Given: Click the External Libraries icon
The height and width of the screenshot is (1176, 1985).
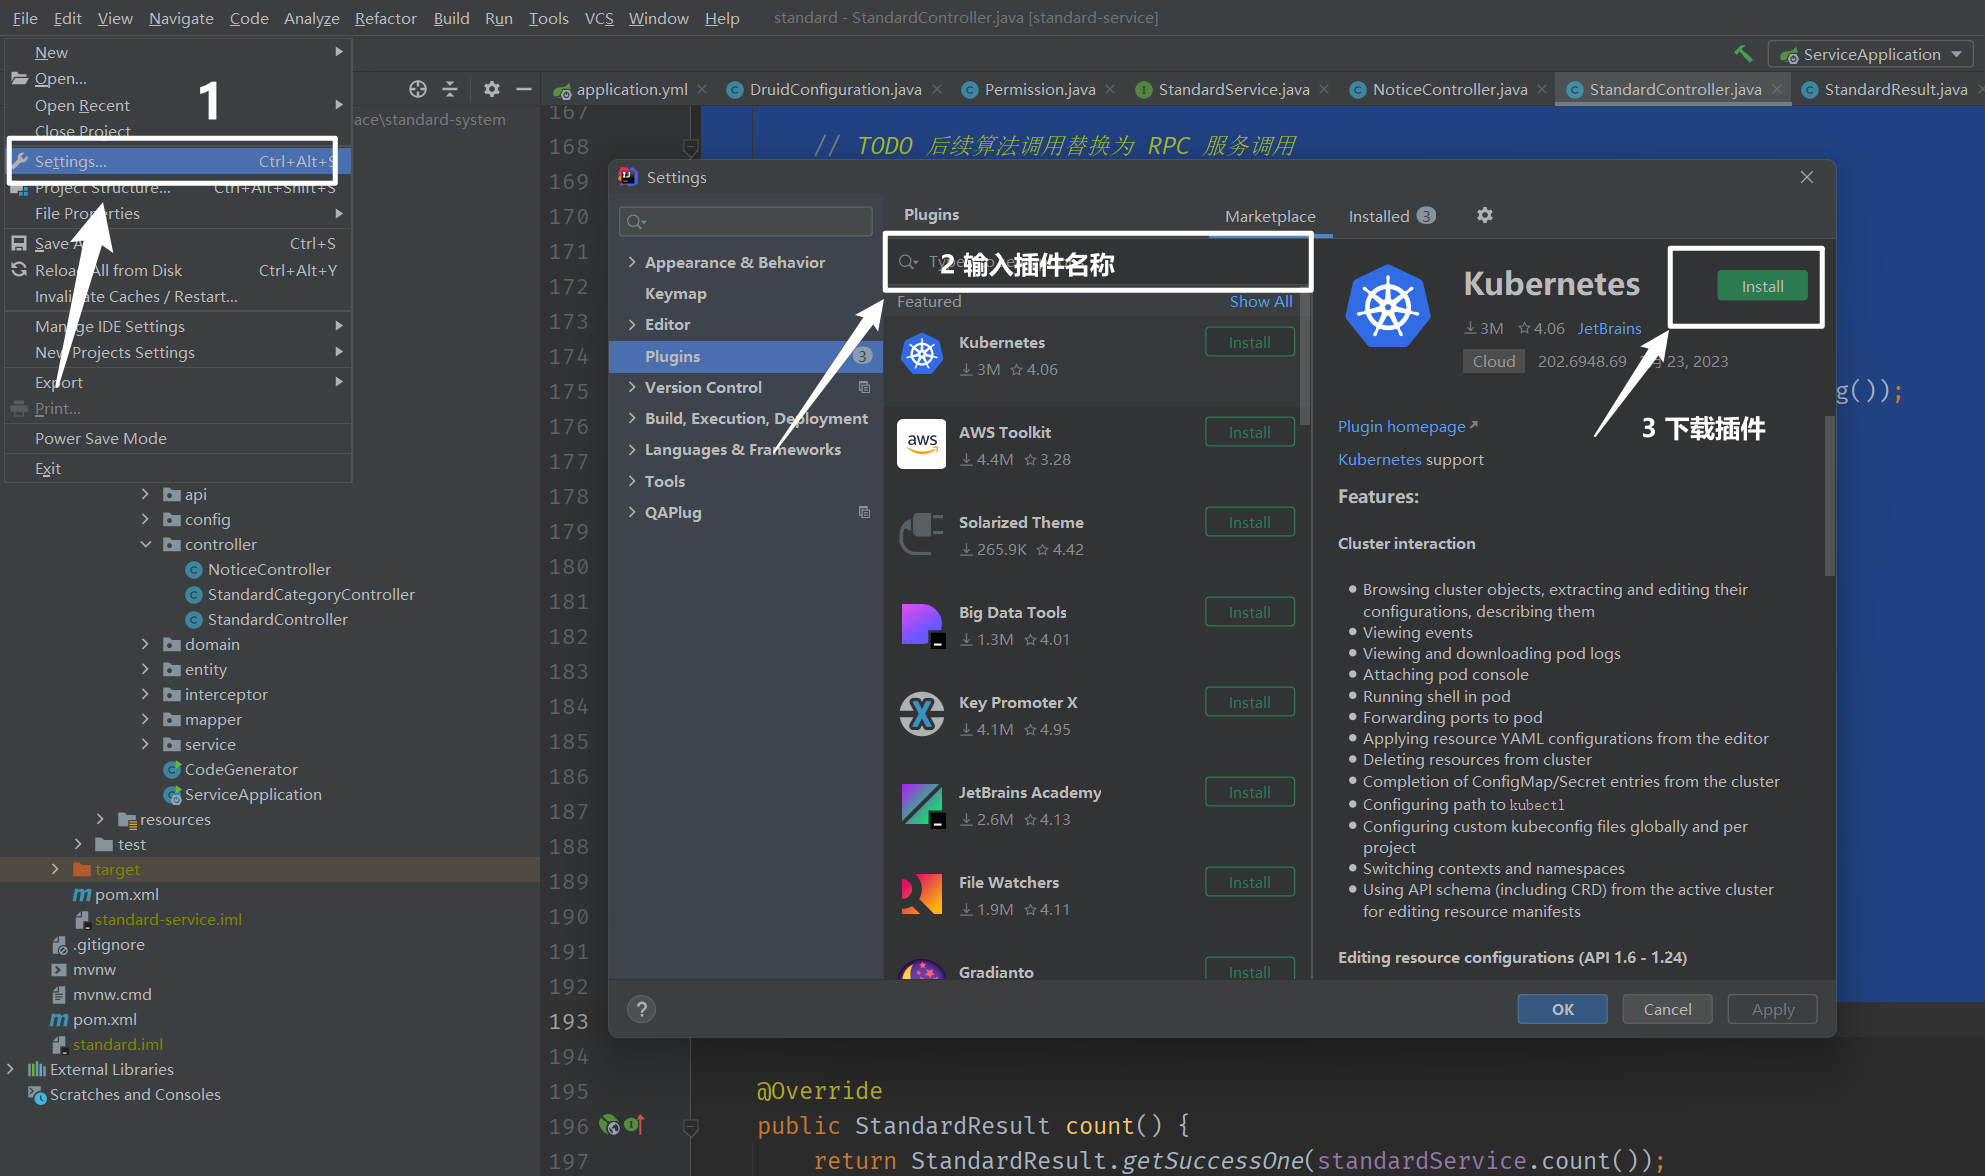Looking at the screenshot, I should [x=37, y=1069].
